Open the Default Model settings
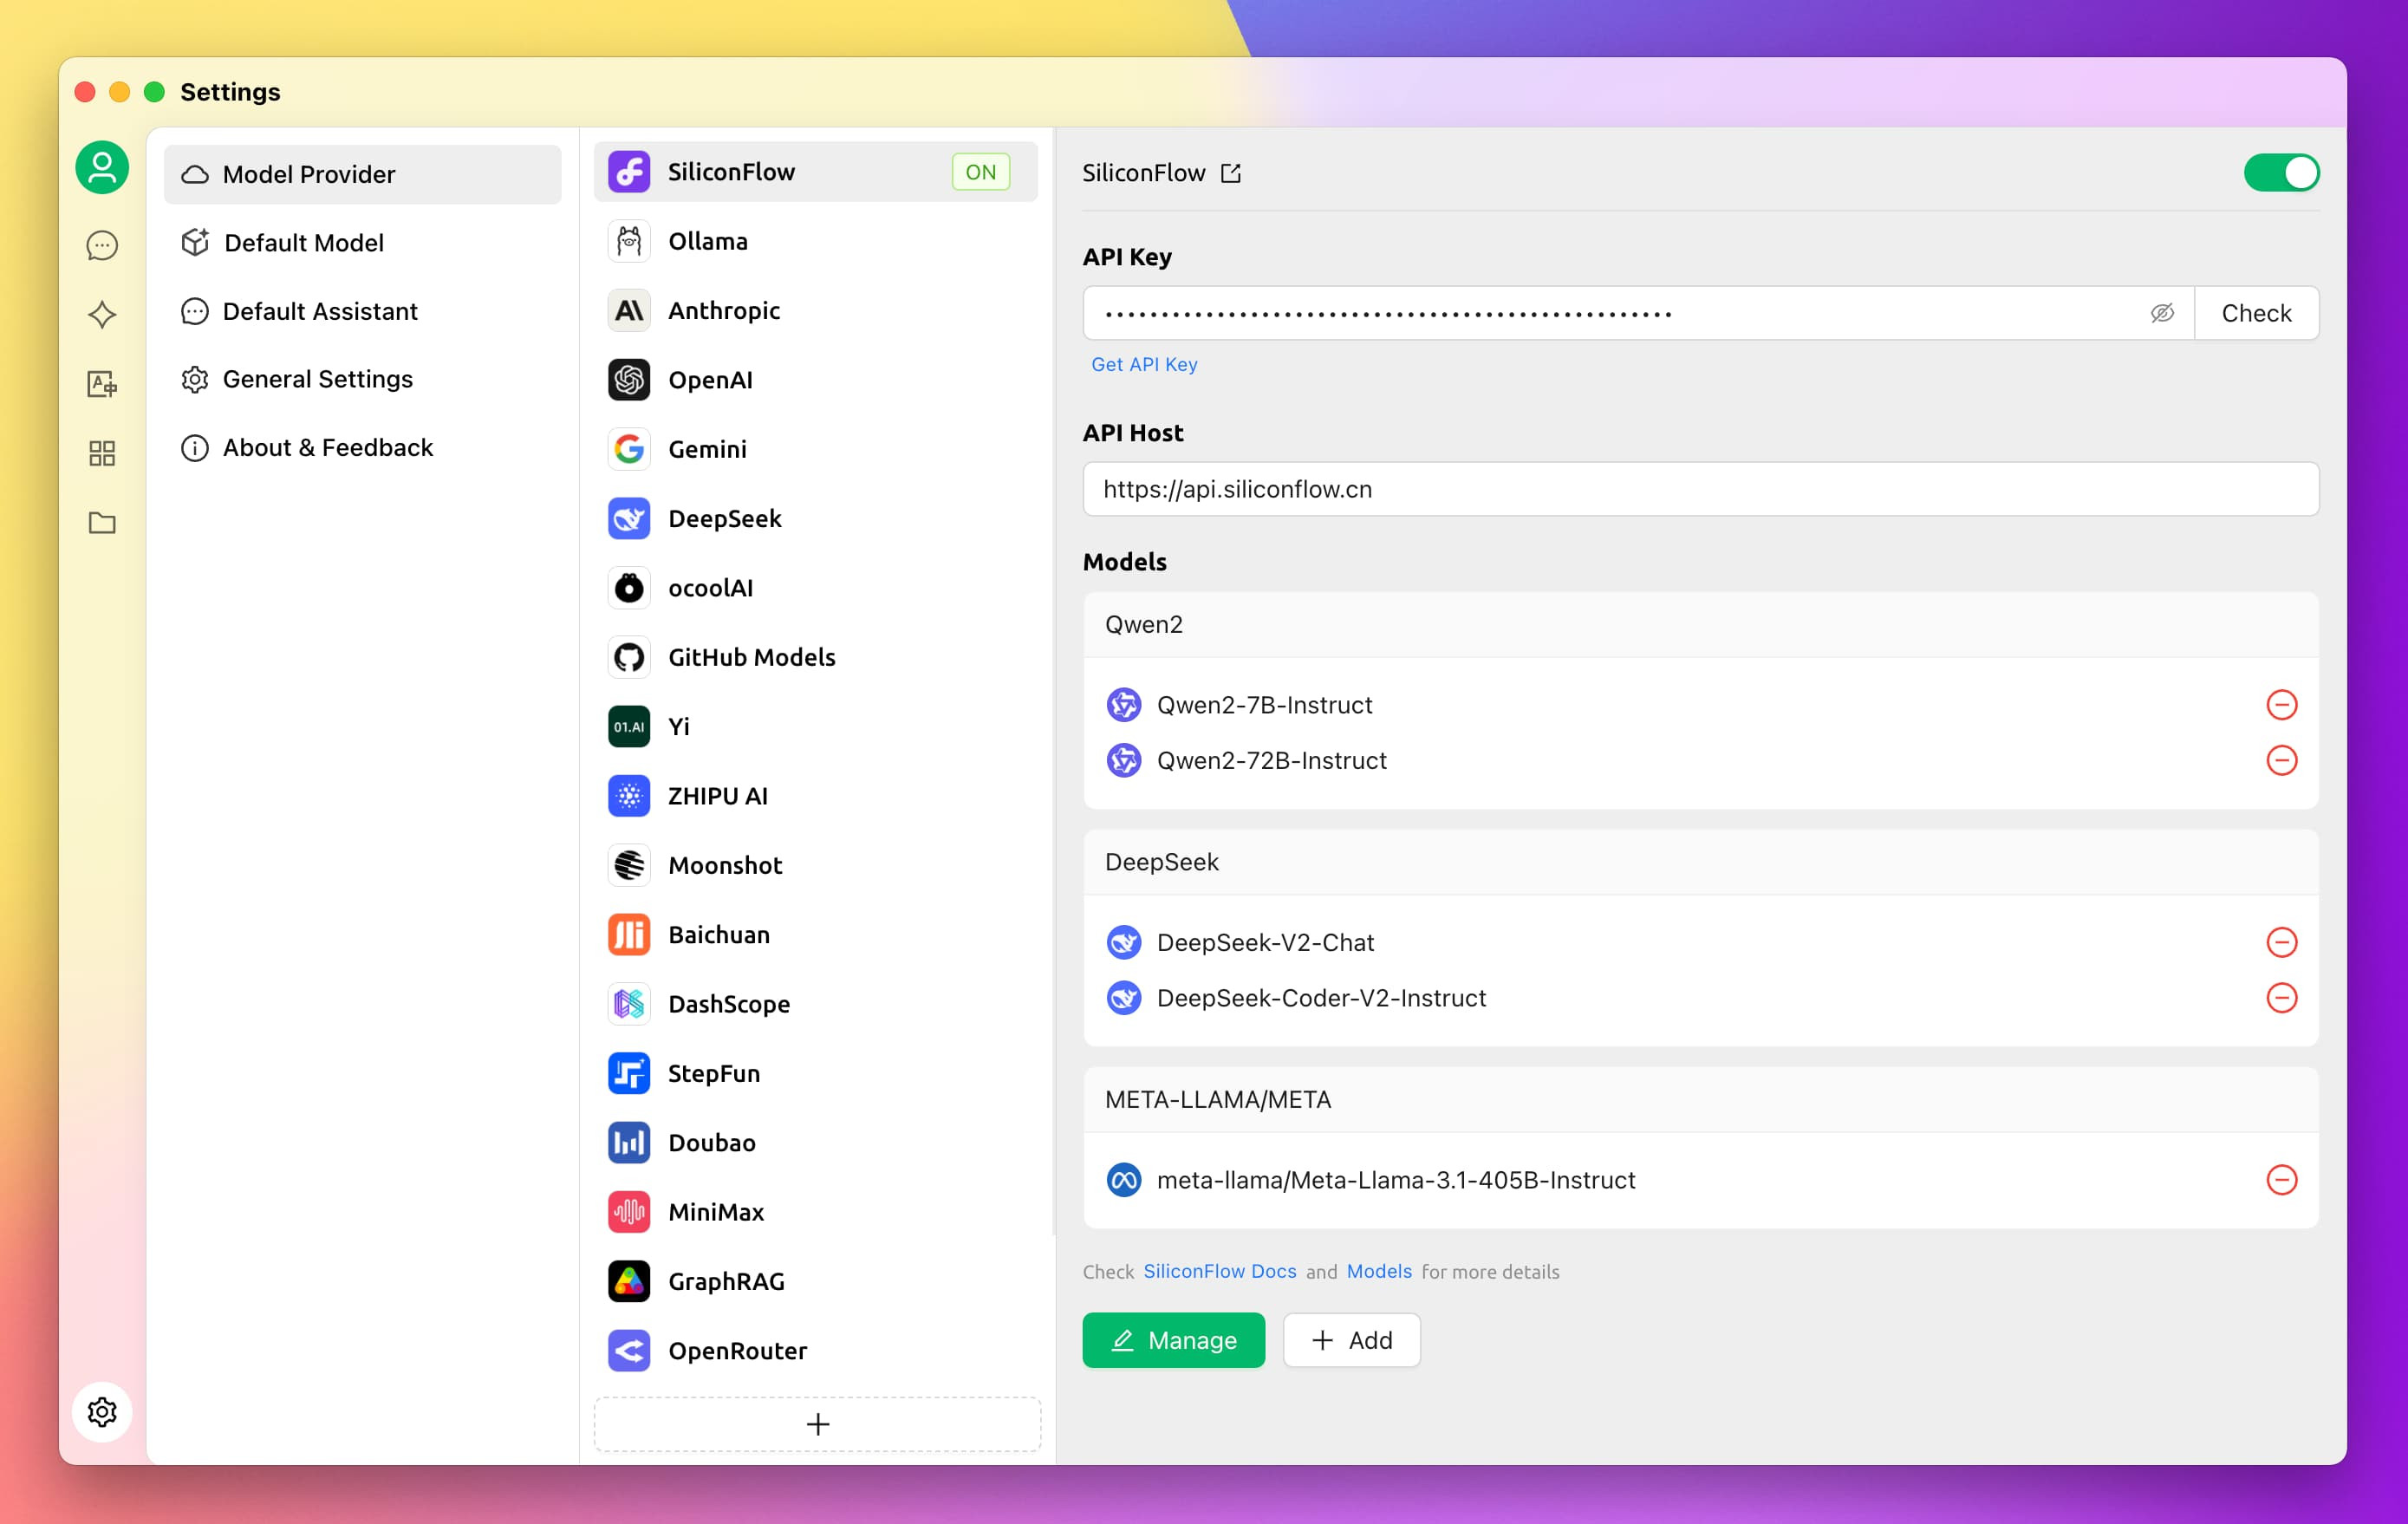 303,243
